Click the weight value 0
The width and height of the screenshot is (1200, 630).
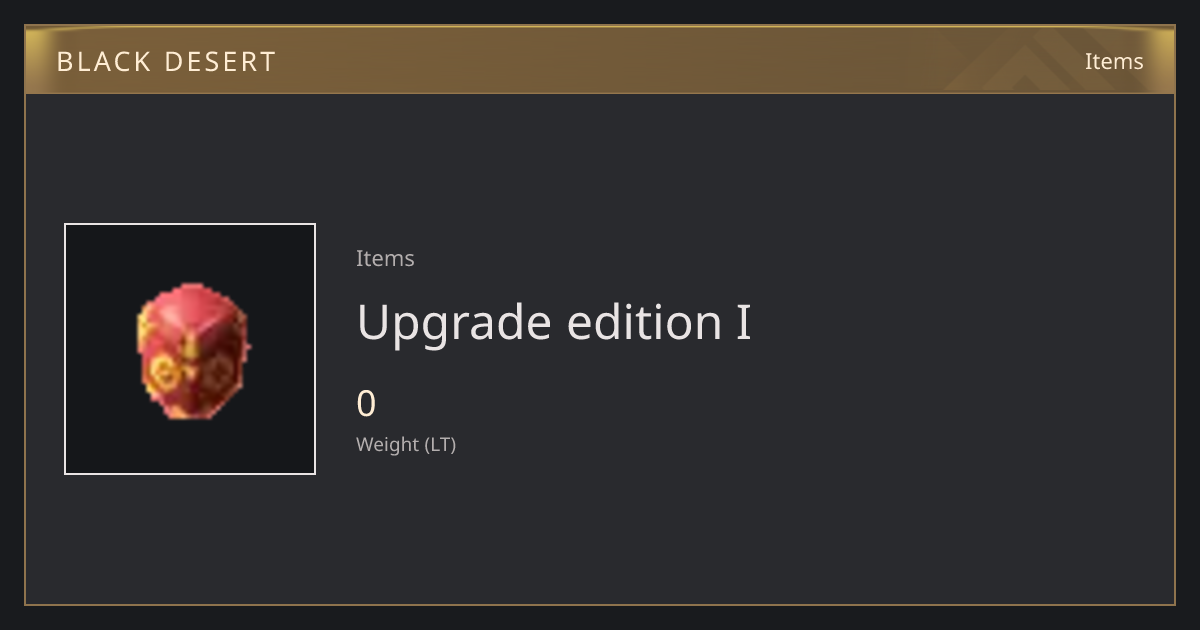click(x=366, y=404)
